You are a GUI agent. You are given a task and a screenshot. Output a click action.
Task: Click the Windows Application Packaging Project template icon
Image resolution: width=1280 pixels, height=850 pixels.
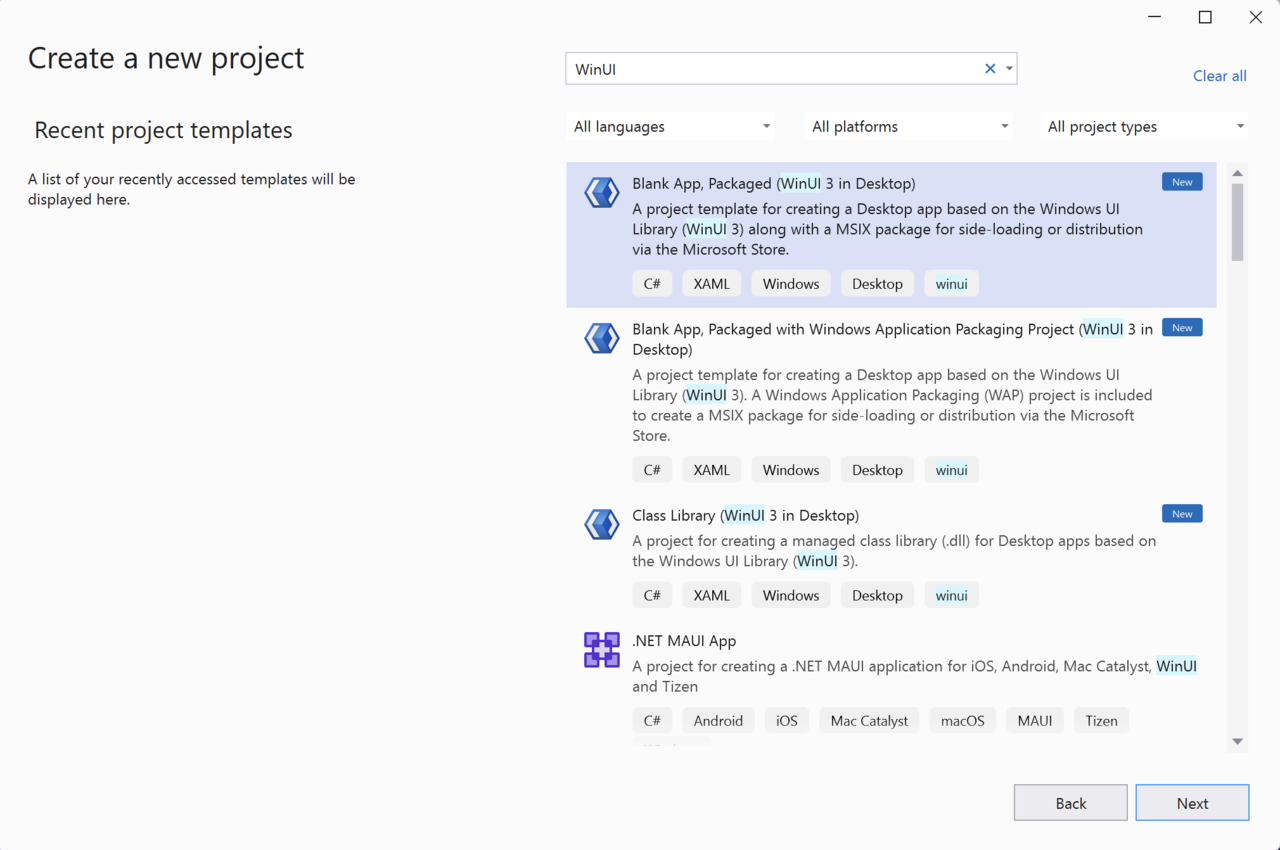601,338
